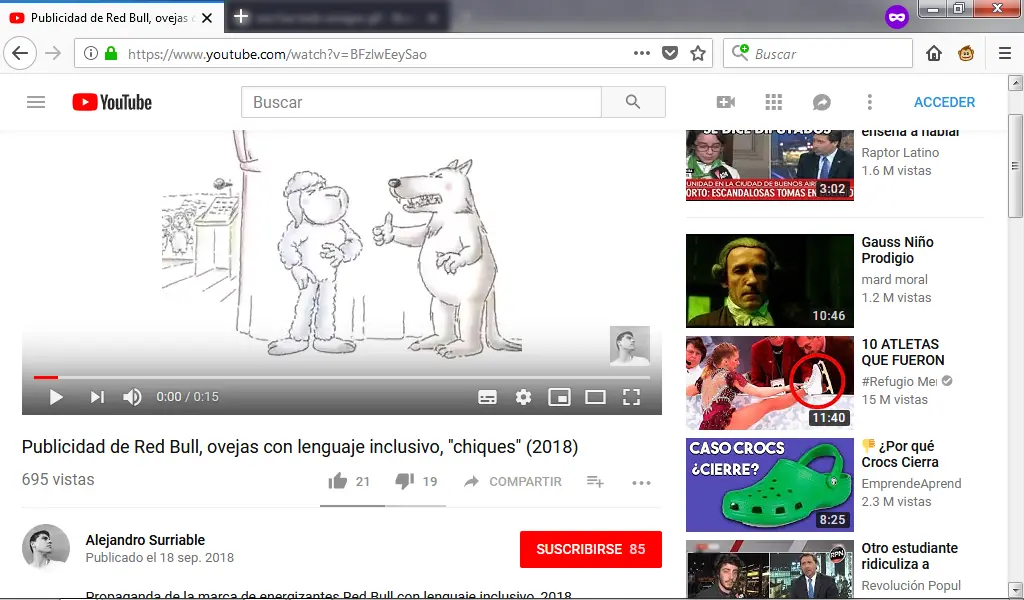Click page scrollbar up arrow
This screenshot has height=600, width=1024.
(x=1015, y=83)
